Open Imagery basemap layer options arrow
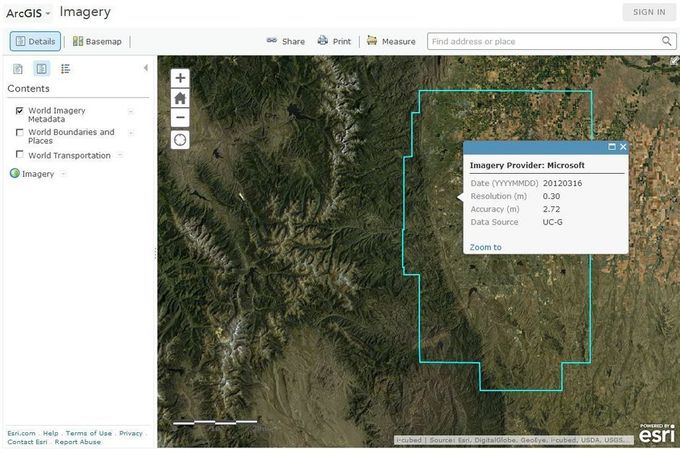Image resolution: width=680 pixels, height=449 pixels. click(64, 174)
